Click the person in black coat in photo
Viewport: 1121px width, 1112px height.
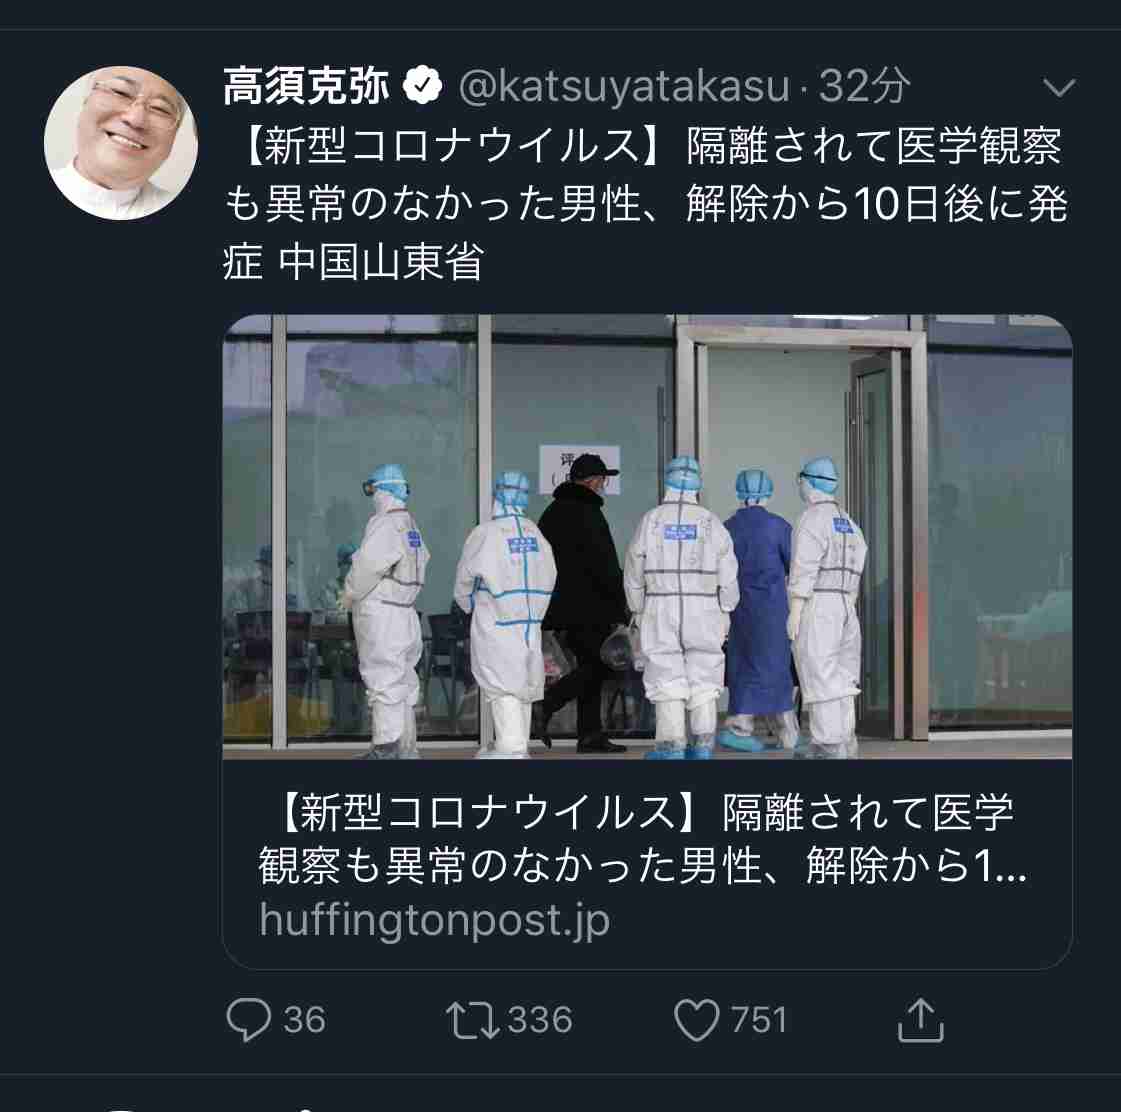click(x=584, y=603)
